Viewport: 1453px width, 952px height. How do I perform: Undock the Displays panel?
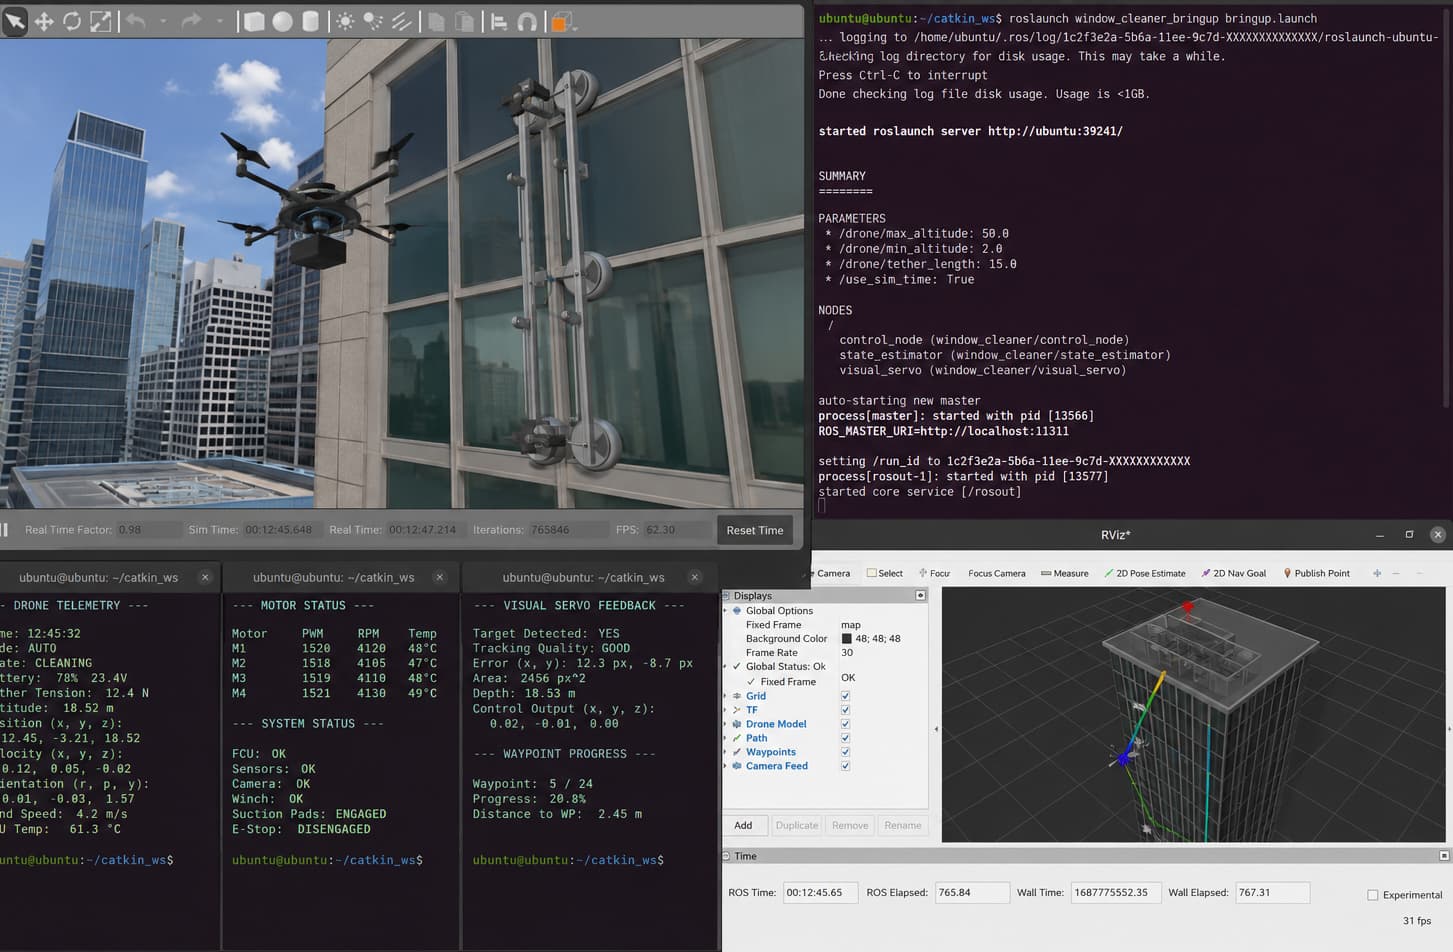click(921, 595)
